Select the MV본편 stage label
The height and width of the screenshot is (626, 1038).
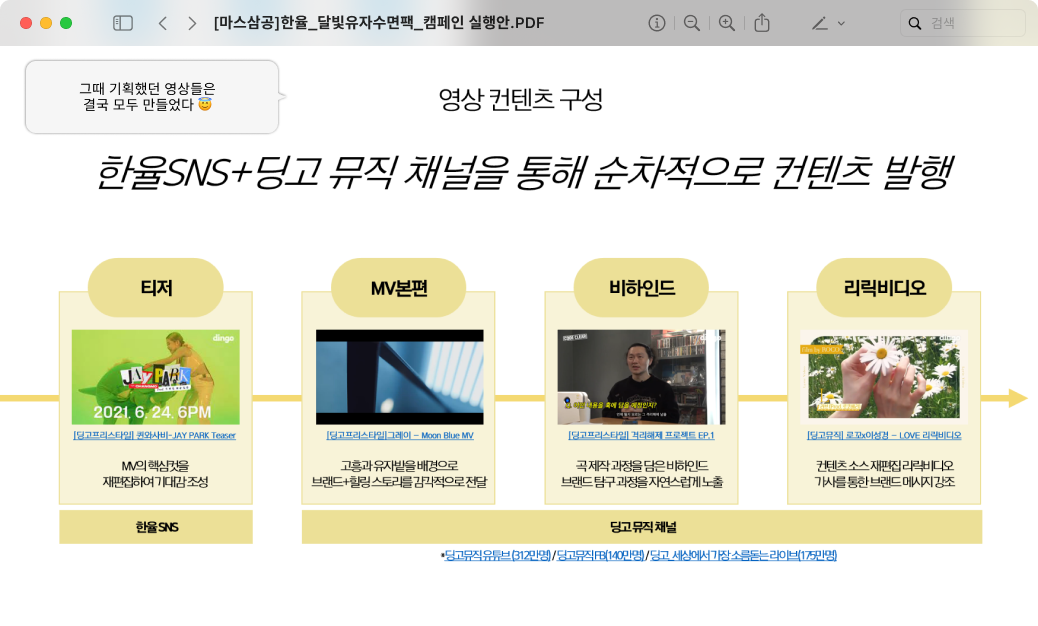[399, 288]
